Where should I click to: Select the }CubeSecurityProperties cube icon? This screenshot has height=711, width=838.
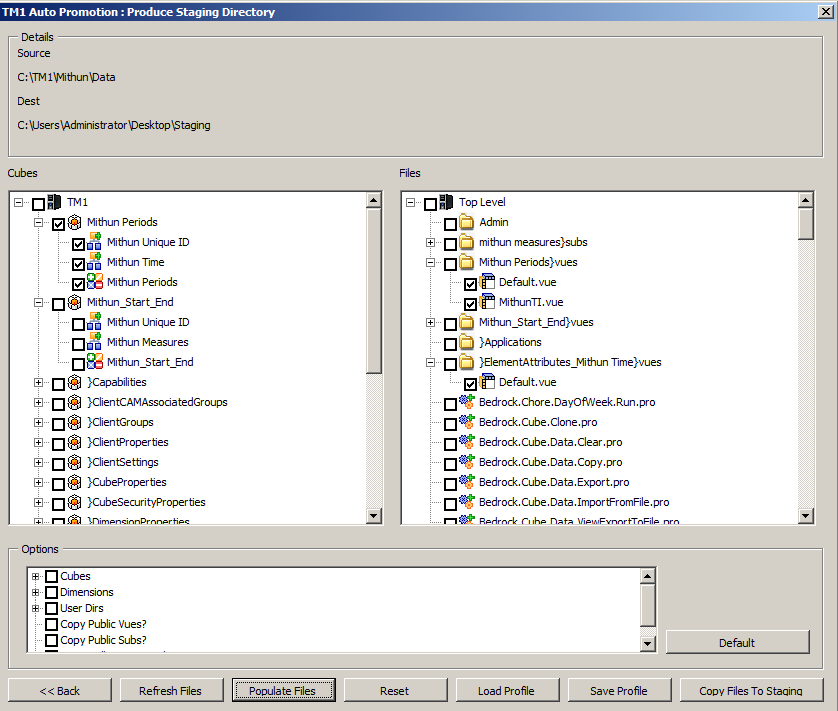coord(75,503)
